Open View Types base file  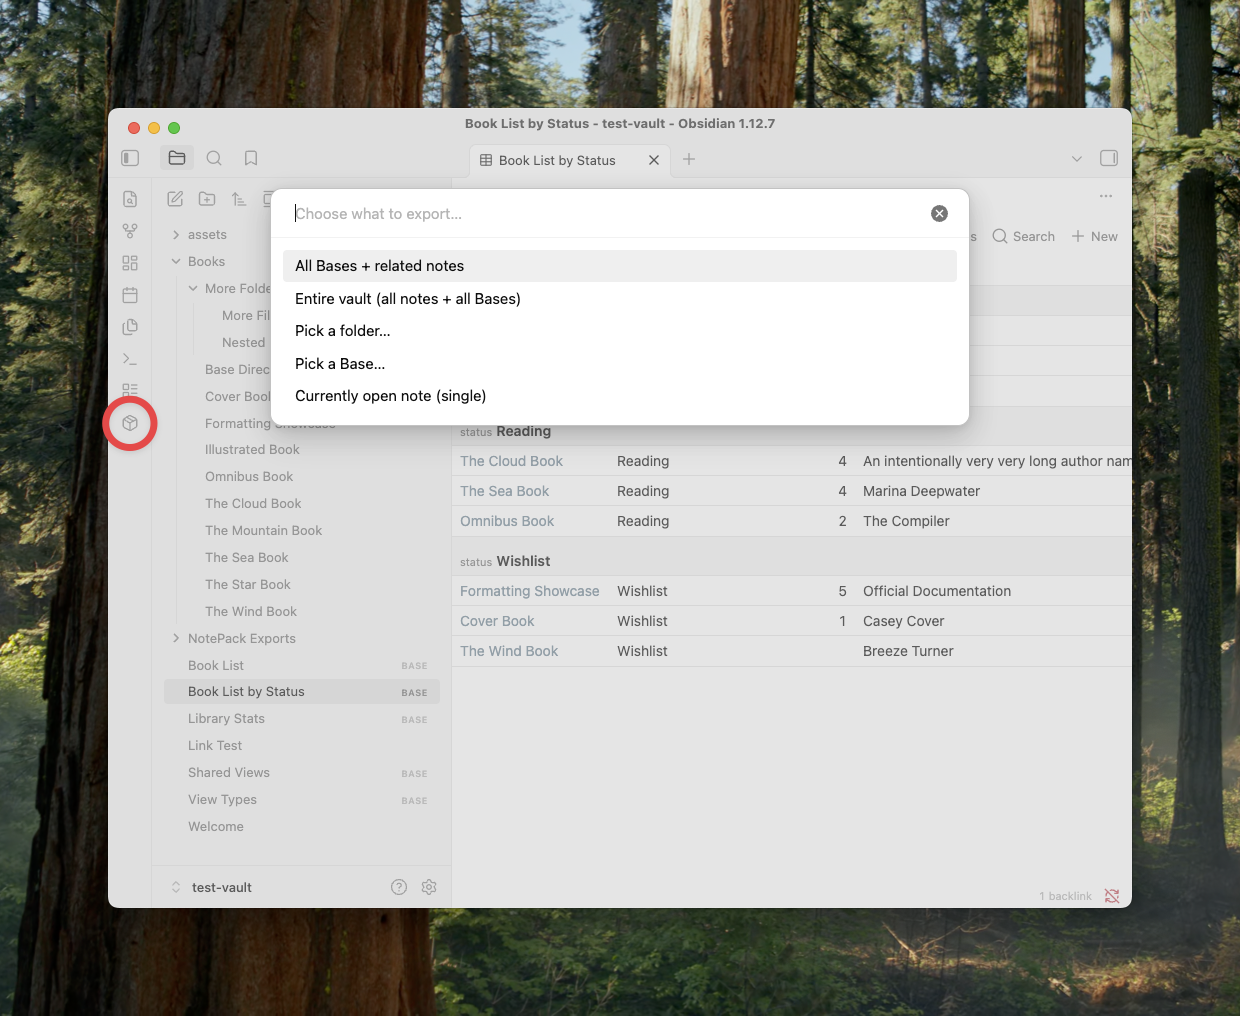point(302,800)
